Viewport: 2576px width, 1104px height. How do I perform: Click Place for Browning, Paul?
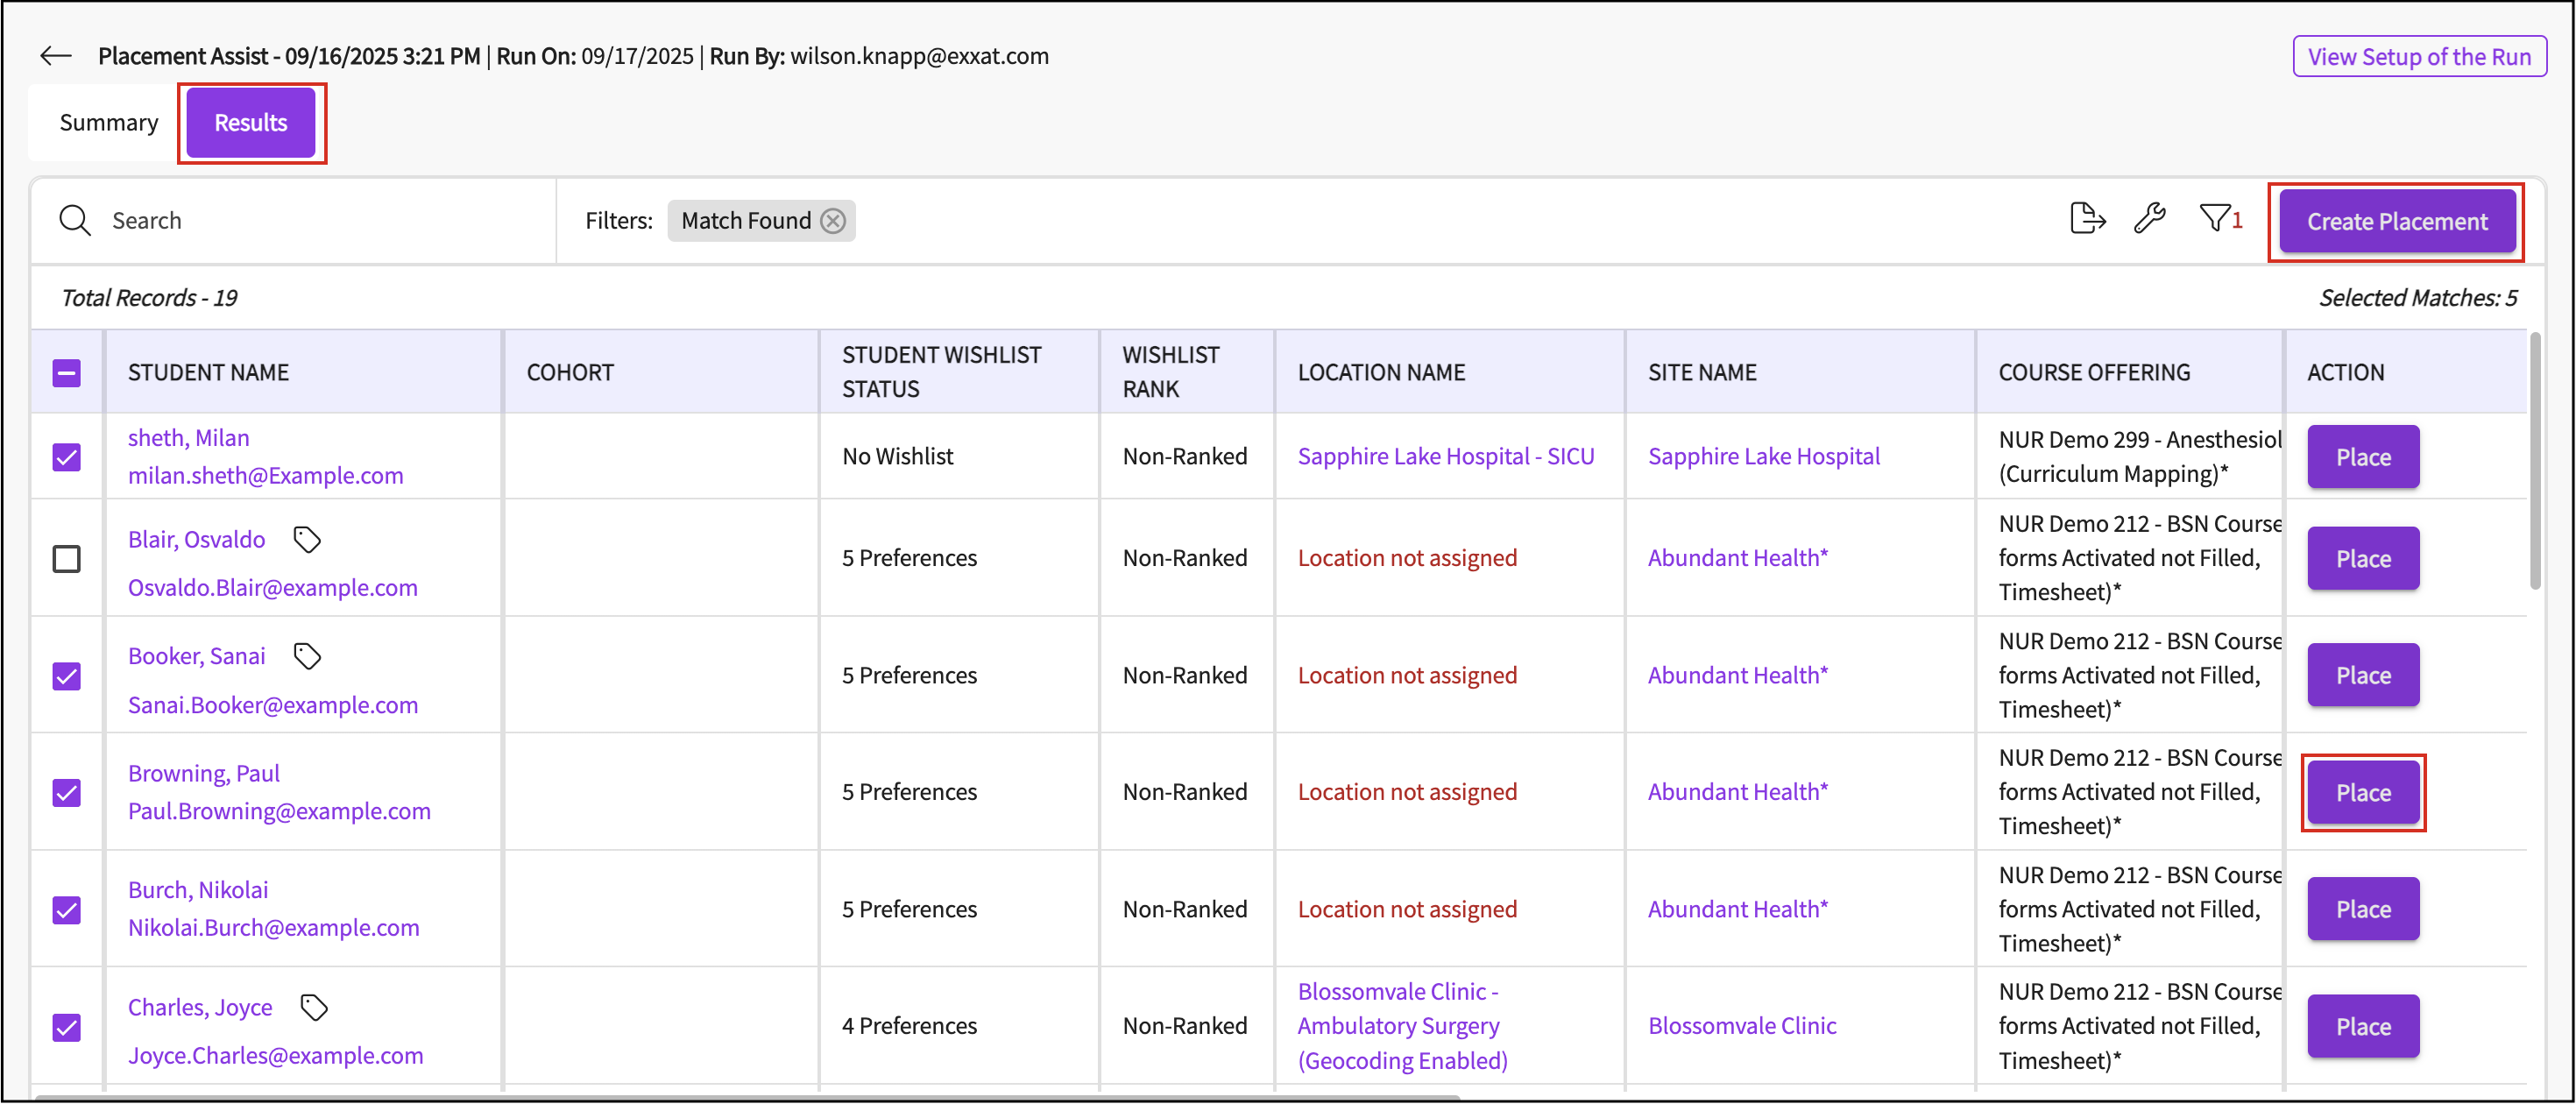pyautogui.click(x=2362, y=793)
